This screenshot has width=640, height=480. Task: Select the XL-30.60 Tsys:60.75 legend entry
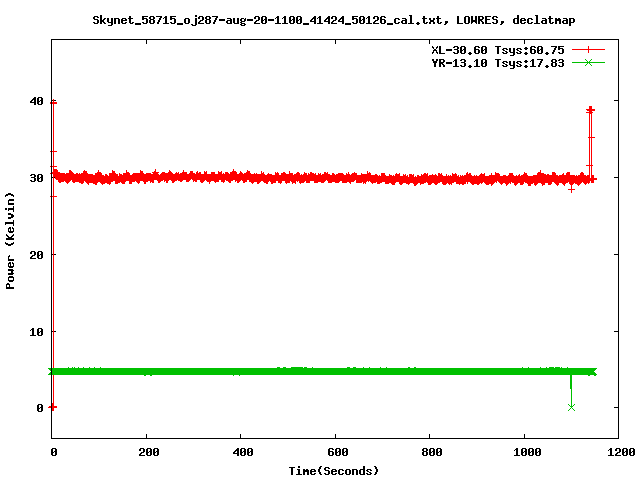(498, 50)
